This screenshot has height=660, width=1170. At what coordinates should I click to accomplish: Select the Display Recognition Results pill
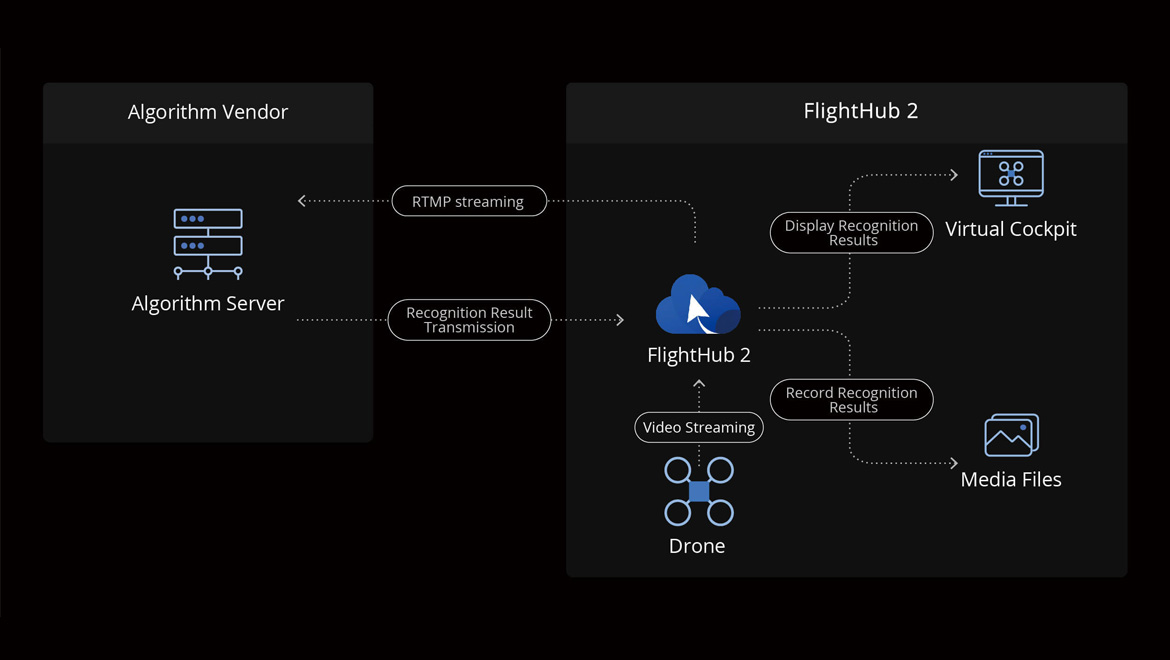851,233
